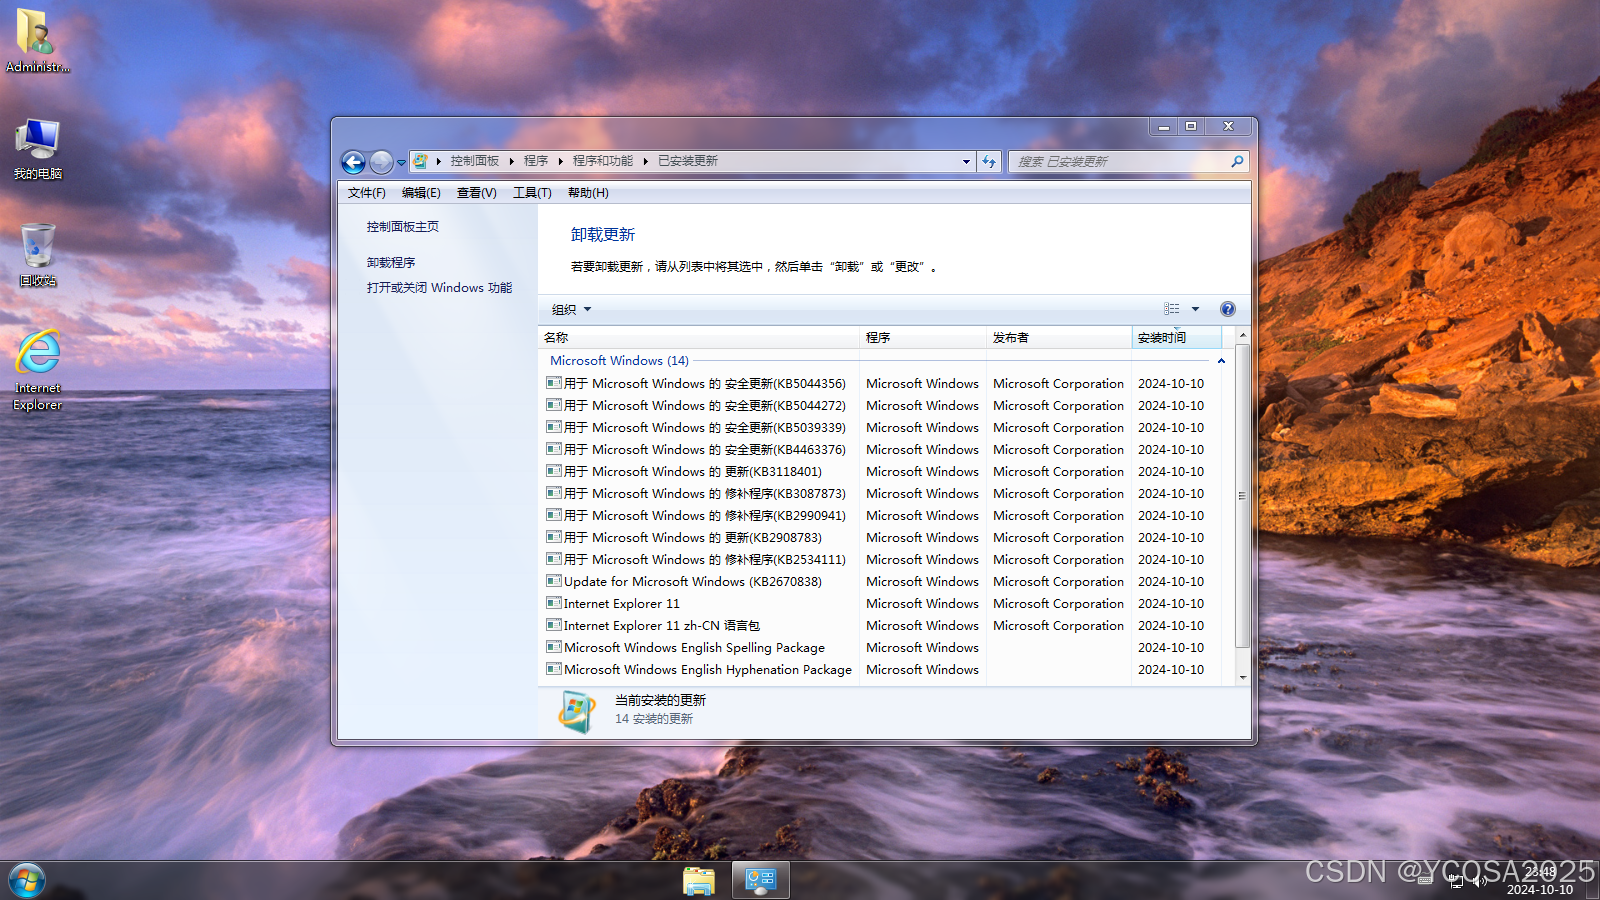
Task: Open the 文件(F) menu
Action: click(x=366, y=193)
